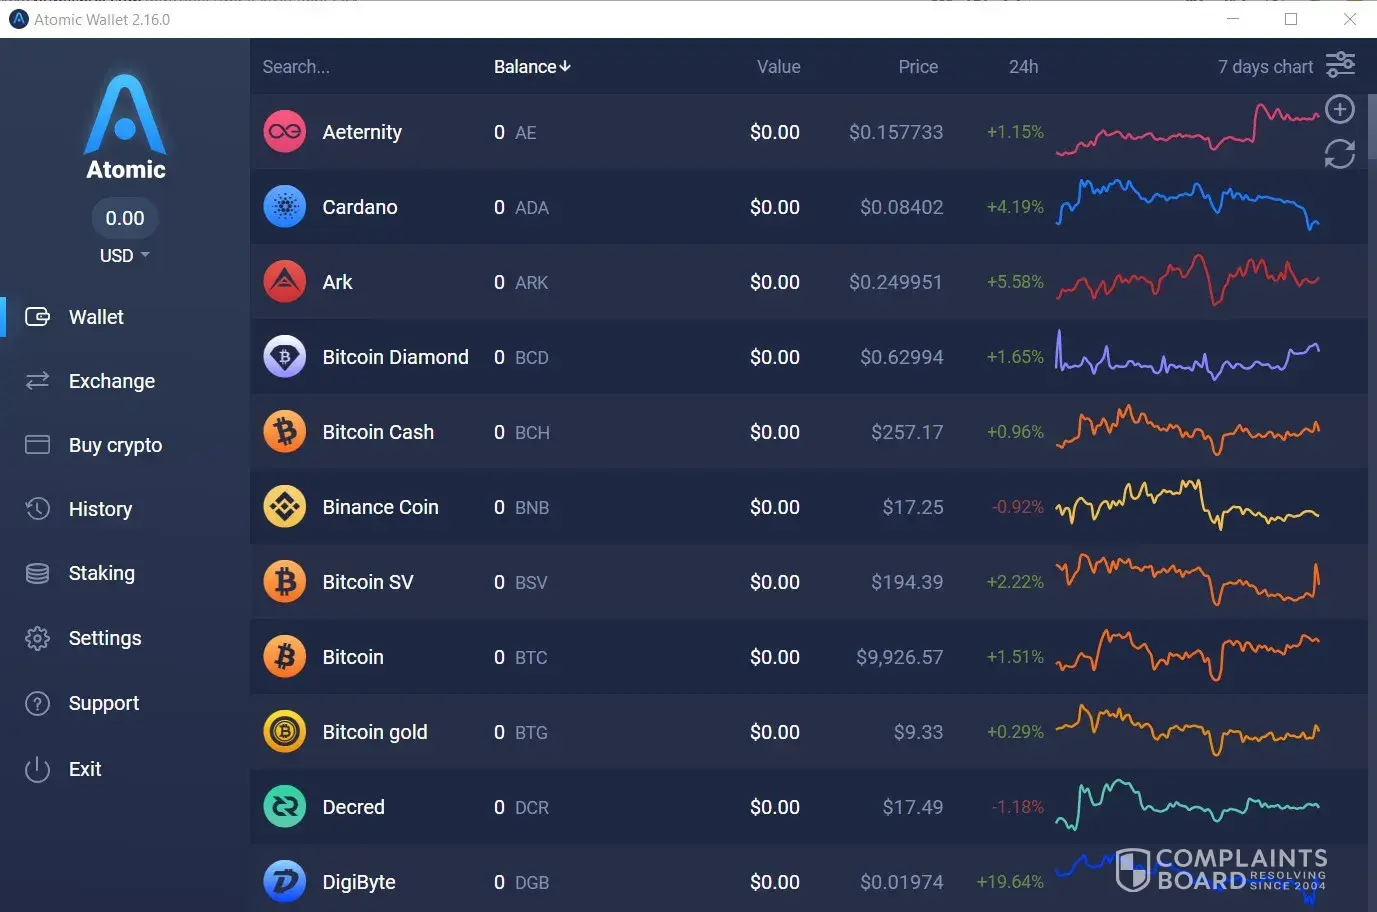Image resolution: width=1377 pixels, height=912 pixels.
Task: Click the DigiByte coin icon
Action: pos(284,882)
